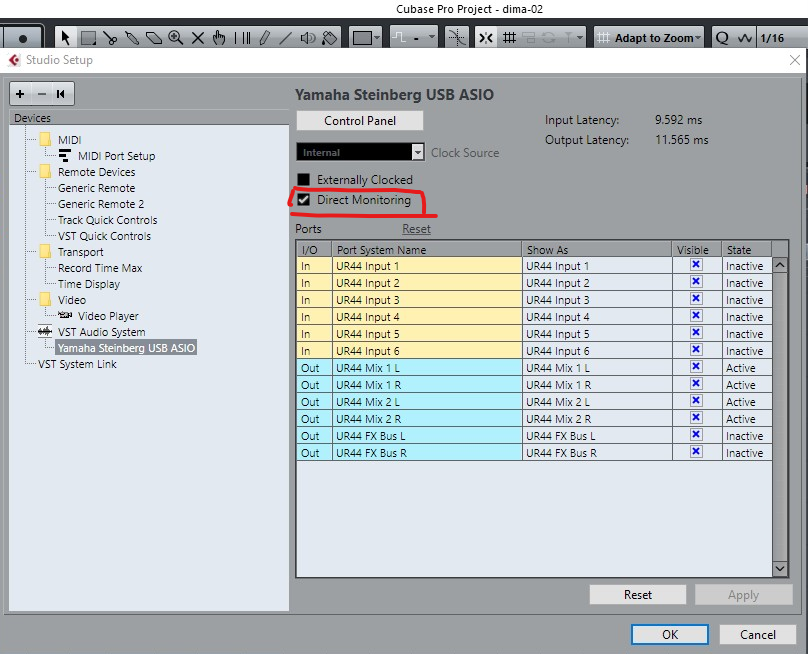Toggle visibility of UR44 FX Bus L
This screenshot has height=654, width=808.
[696, 434]
